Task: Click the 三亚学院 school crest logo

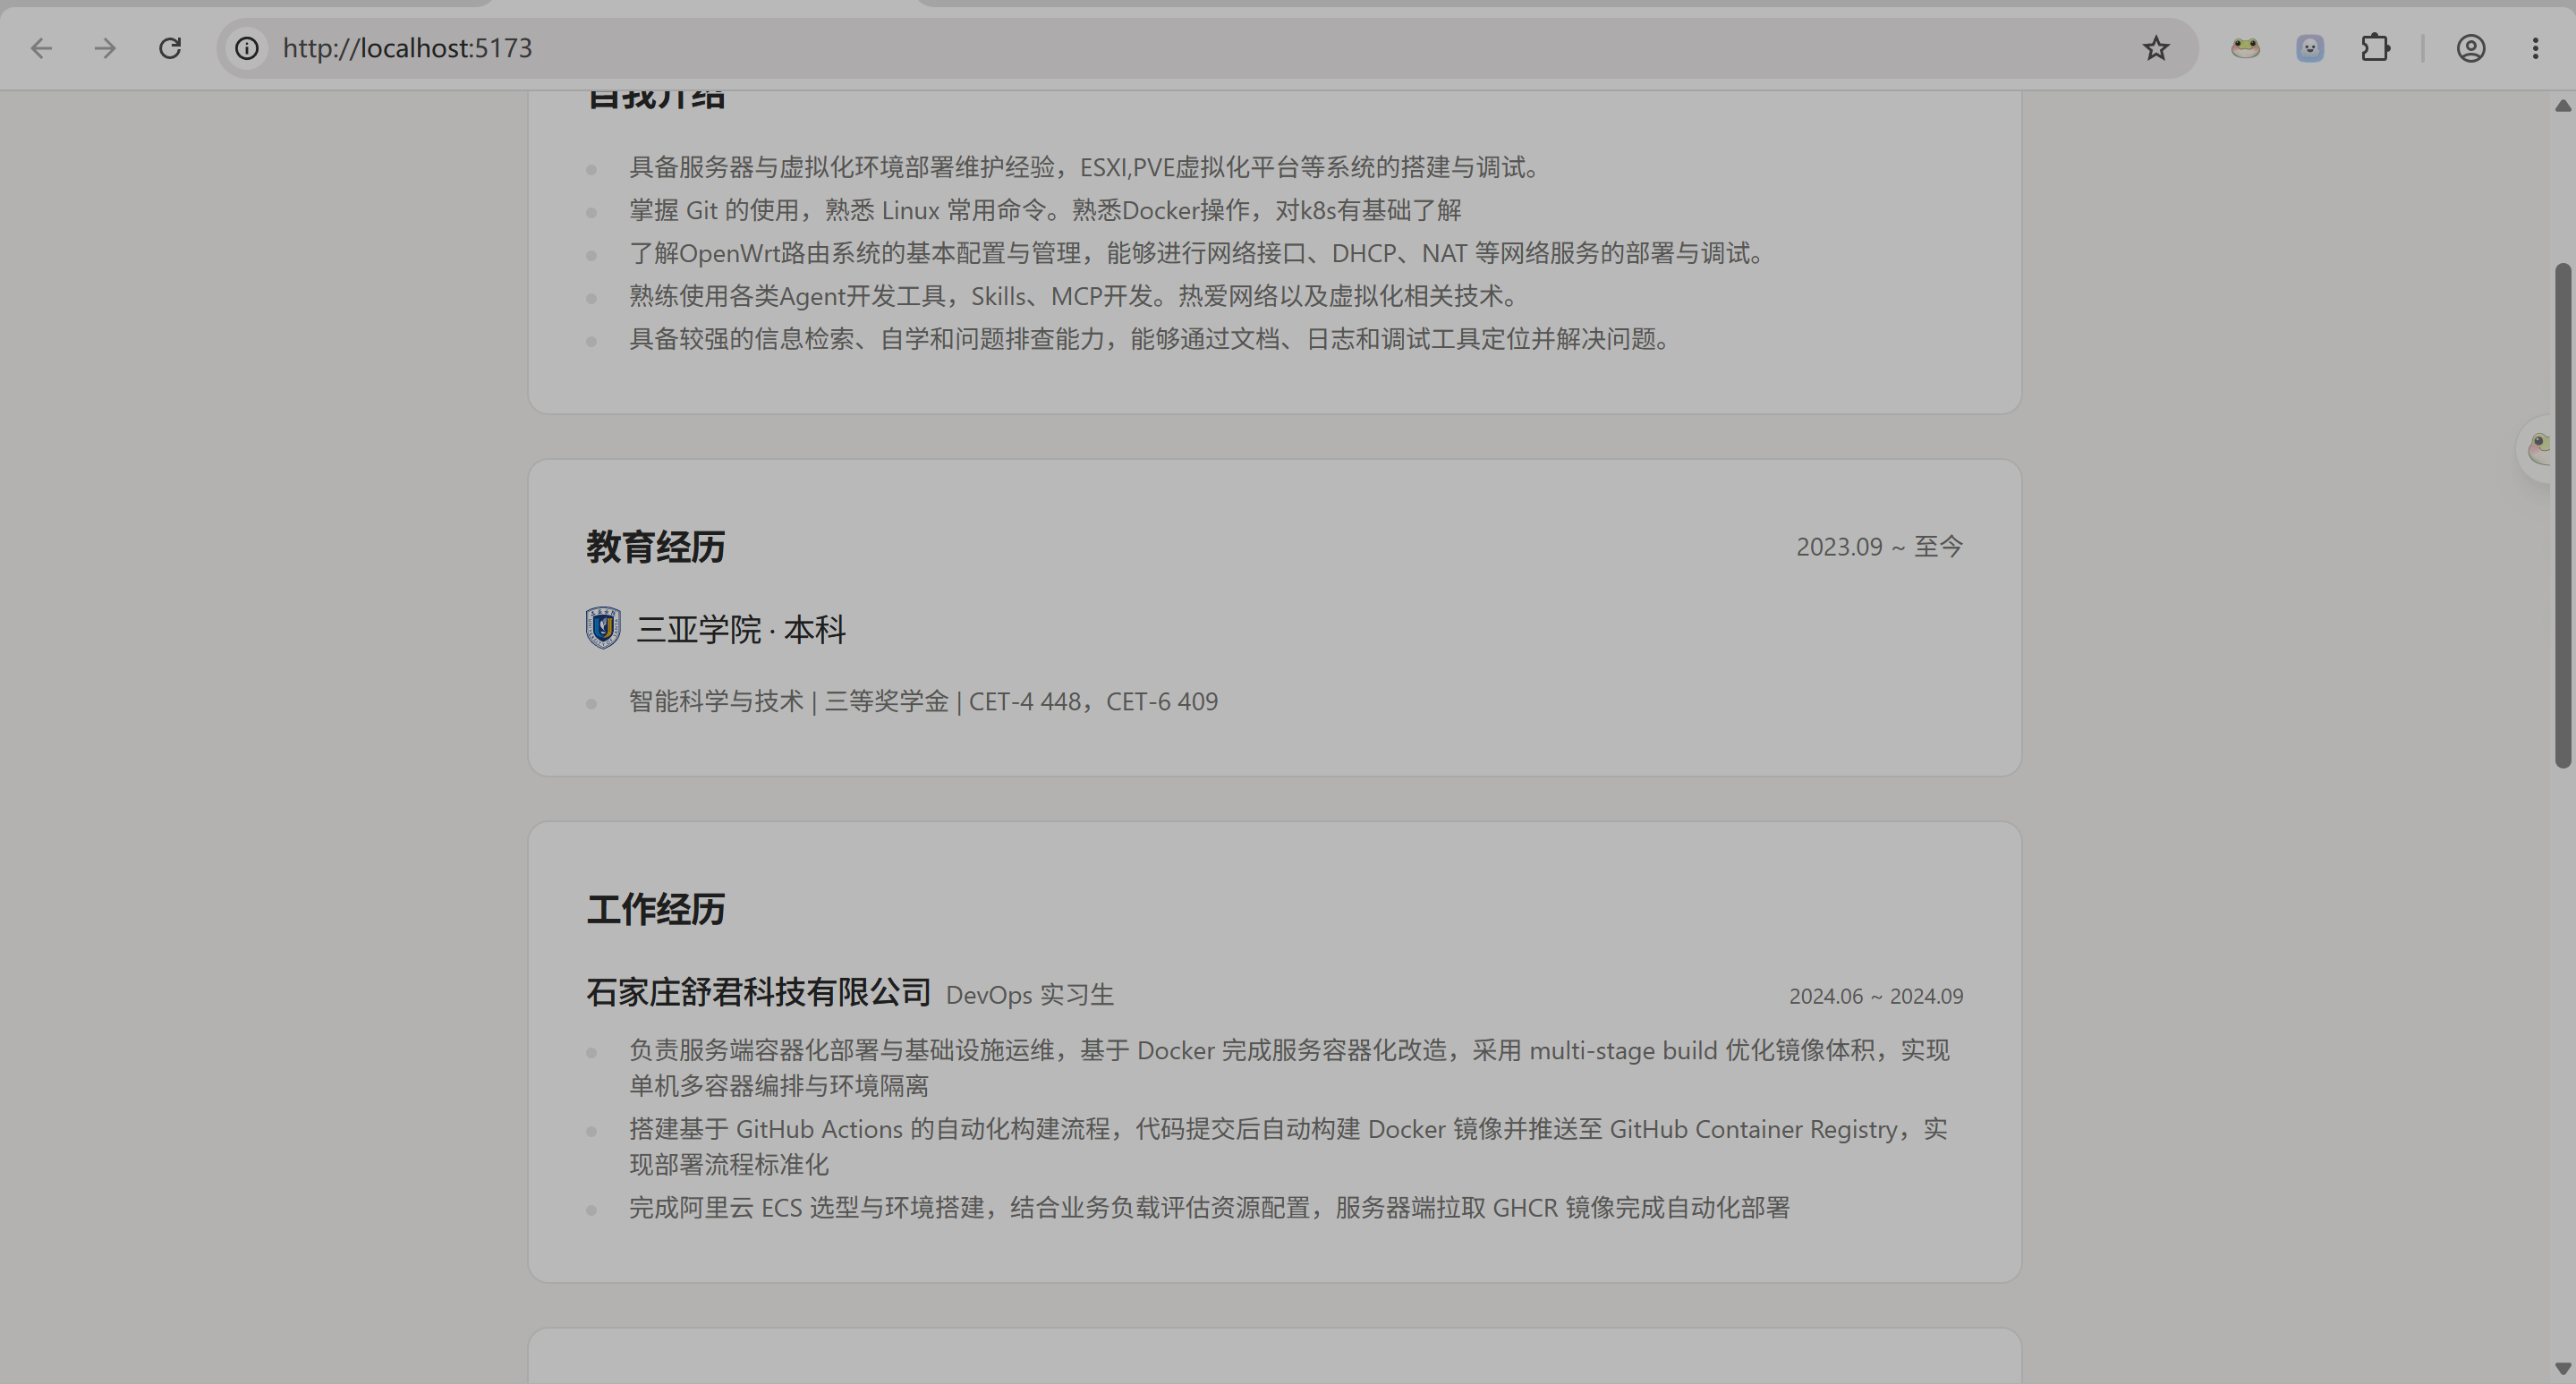Action: 603,628
